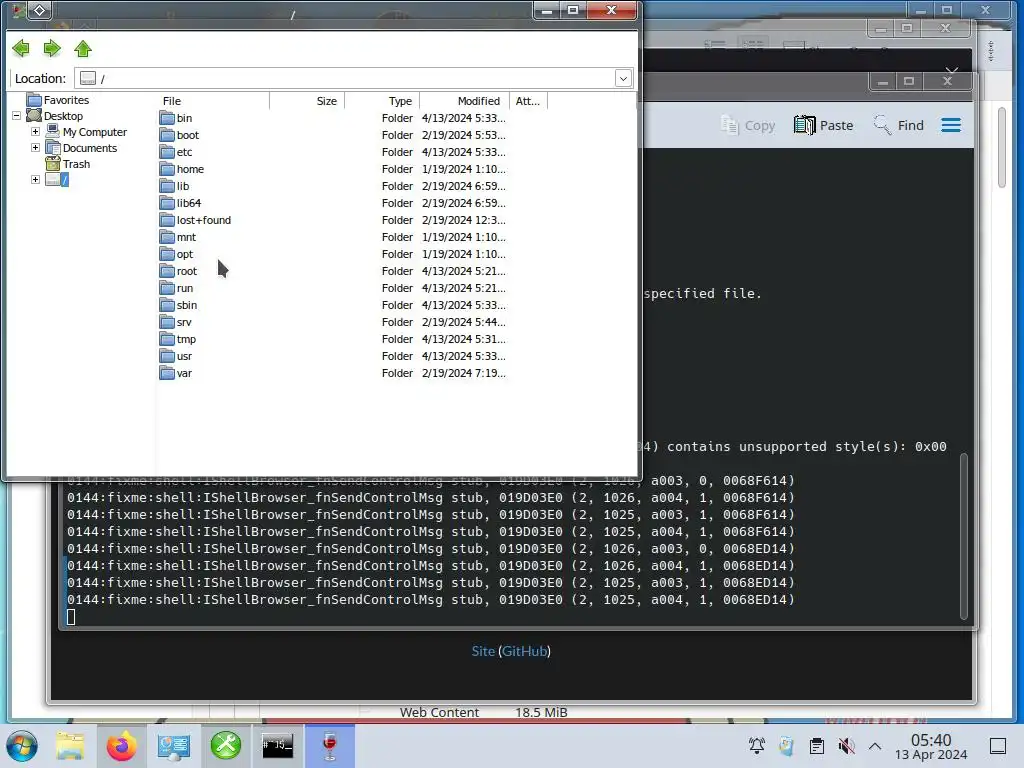Click the terminal window vertical scrollbar
This screenshot has height=768, width=1024.
coord(963,536)
